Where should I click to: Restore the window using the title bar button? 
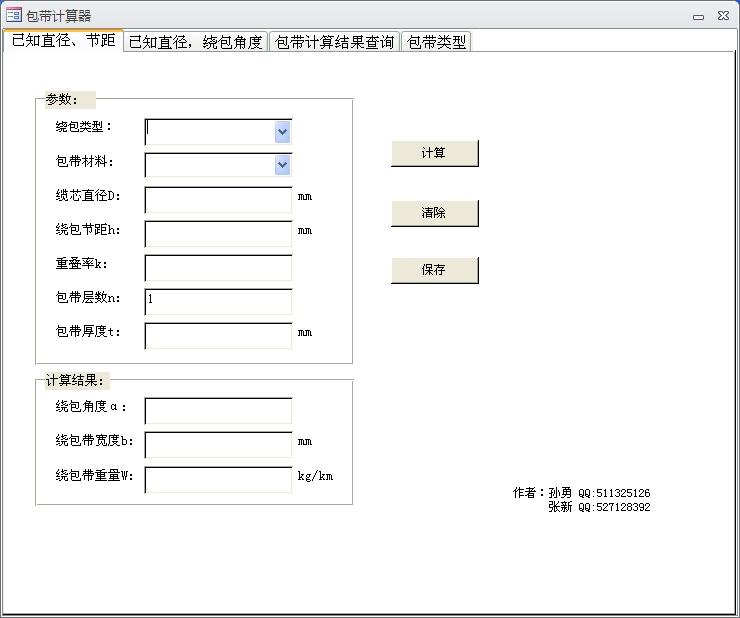(x=698, y=16)
